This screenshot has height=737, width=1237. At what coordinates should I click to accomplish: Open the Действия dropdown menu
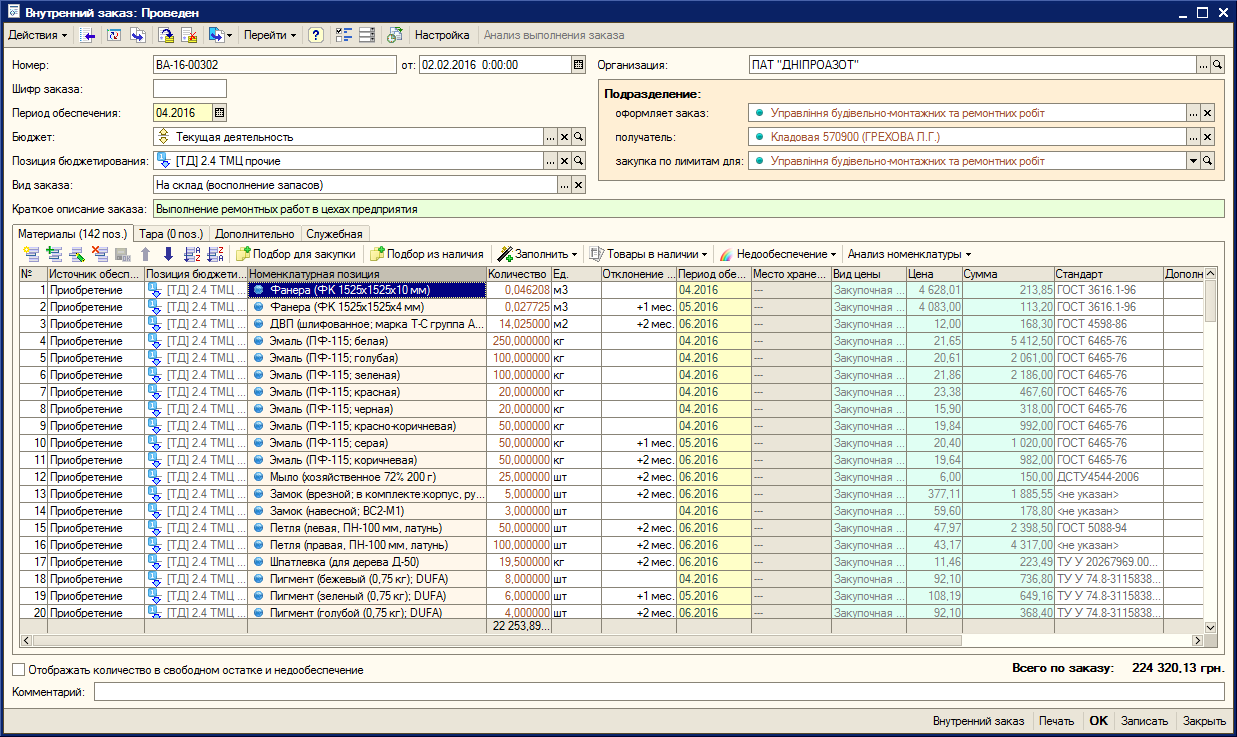point(38,35)
